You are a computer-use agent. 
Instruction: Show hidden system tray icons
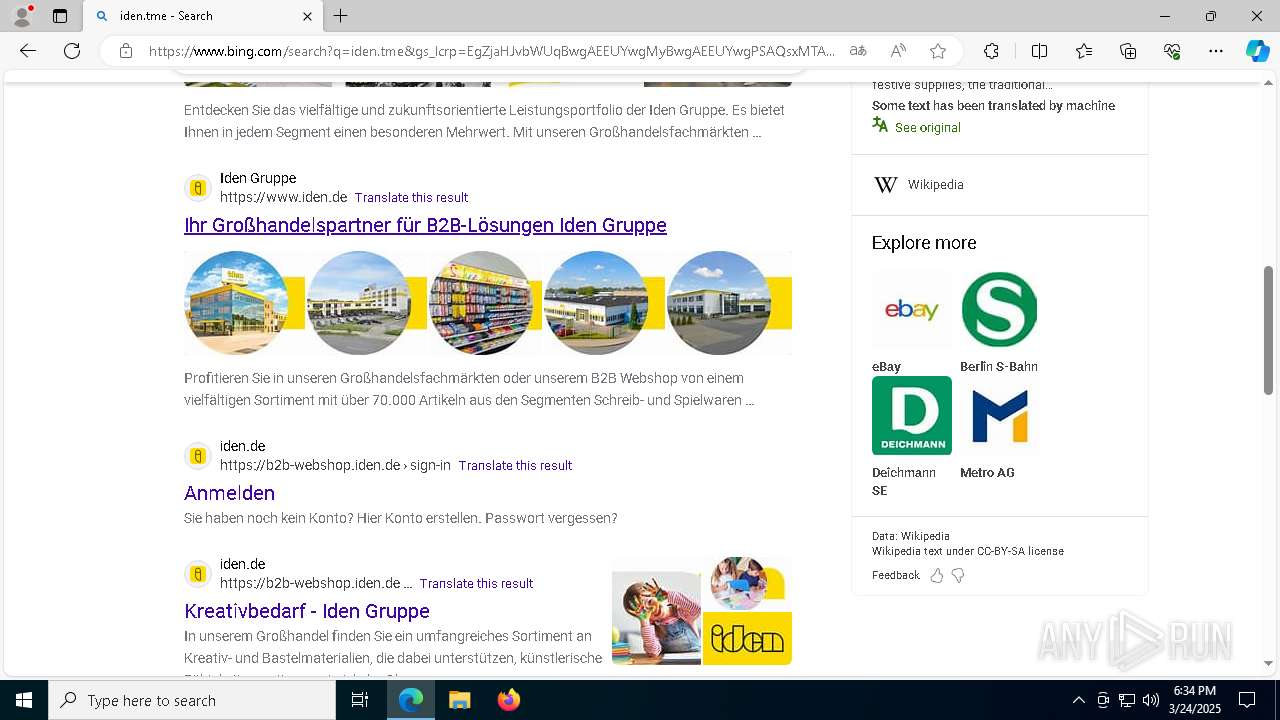coord(1078,700)
